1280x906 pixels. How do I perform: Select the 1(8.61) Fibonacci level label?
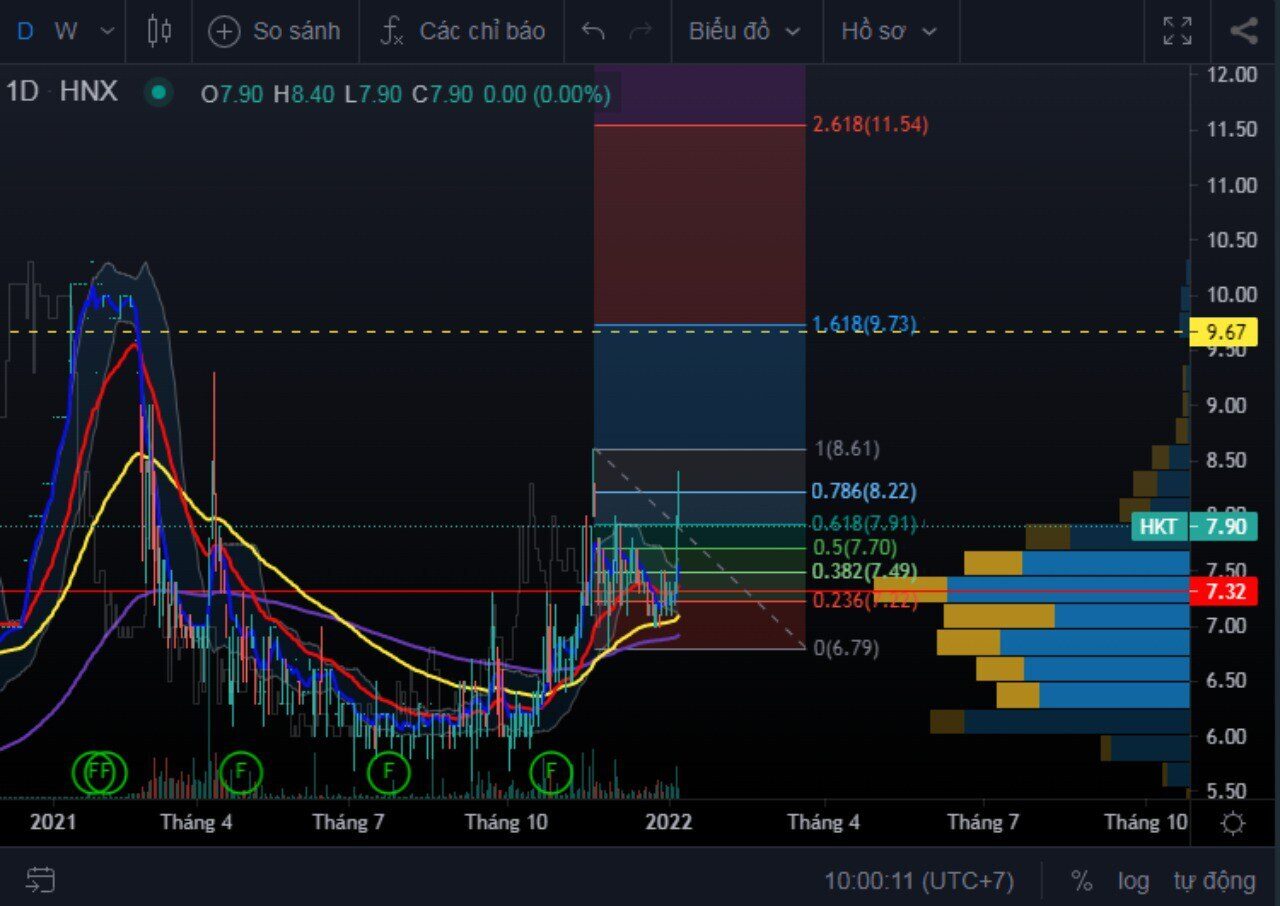847,449
